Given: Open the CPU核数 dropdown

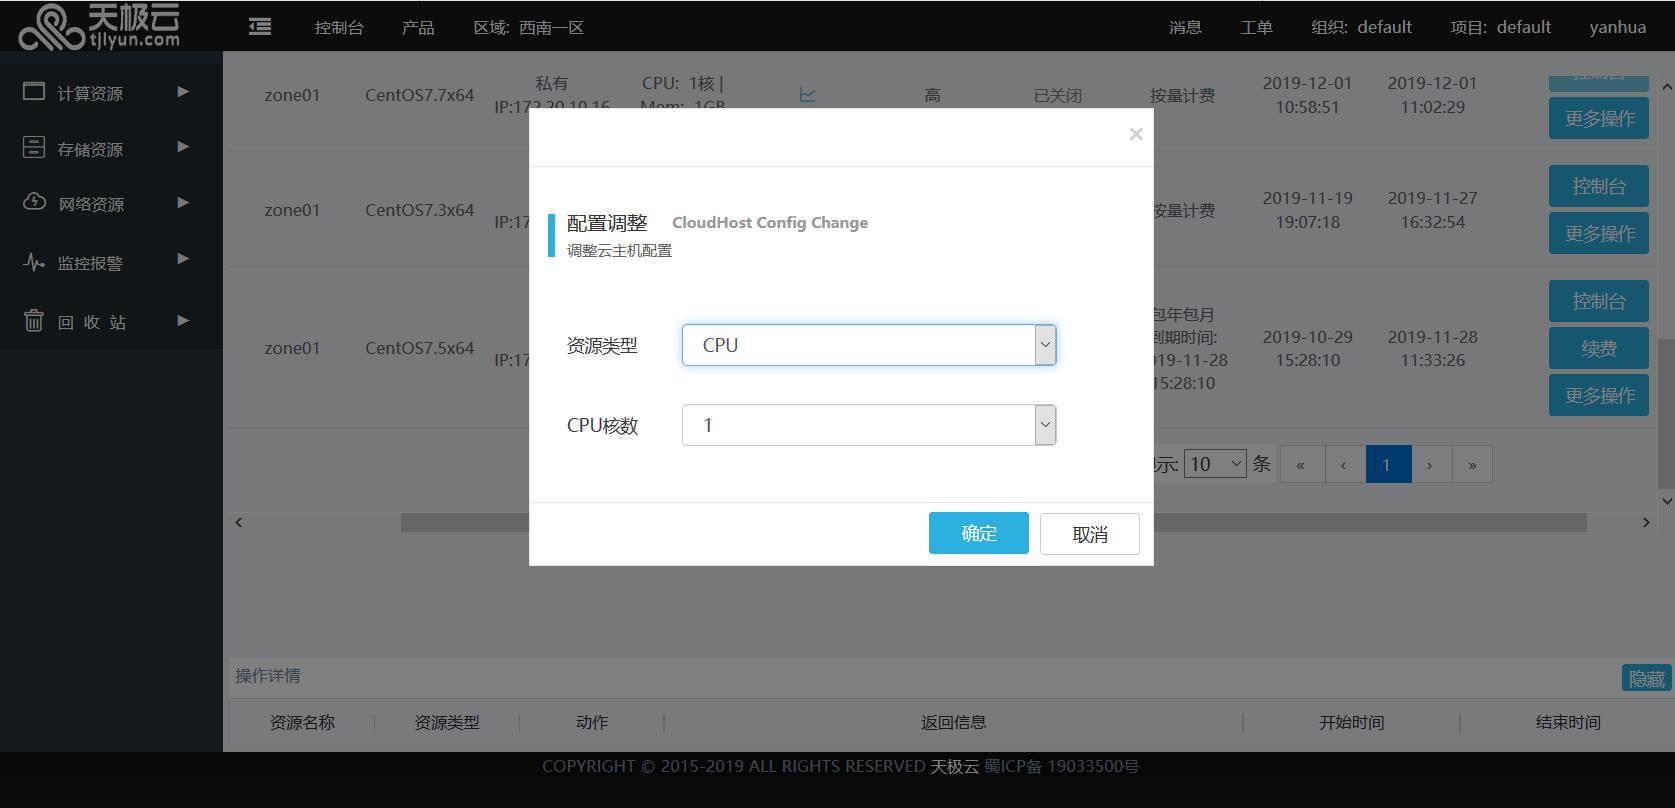Looking at the screenshot, I should tap(868, 425).
